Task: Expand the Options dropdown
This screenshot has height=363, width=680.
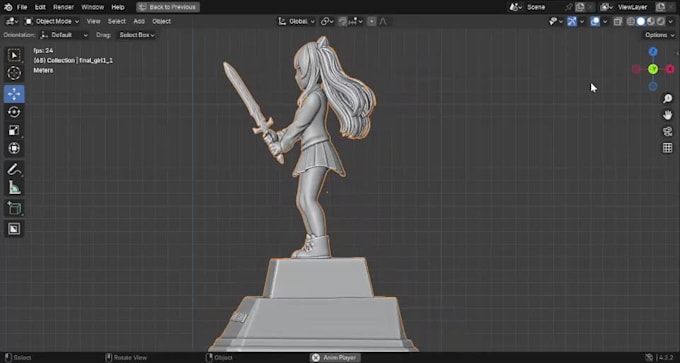Action: [x=659, y=35]
